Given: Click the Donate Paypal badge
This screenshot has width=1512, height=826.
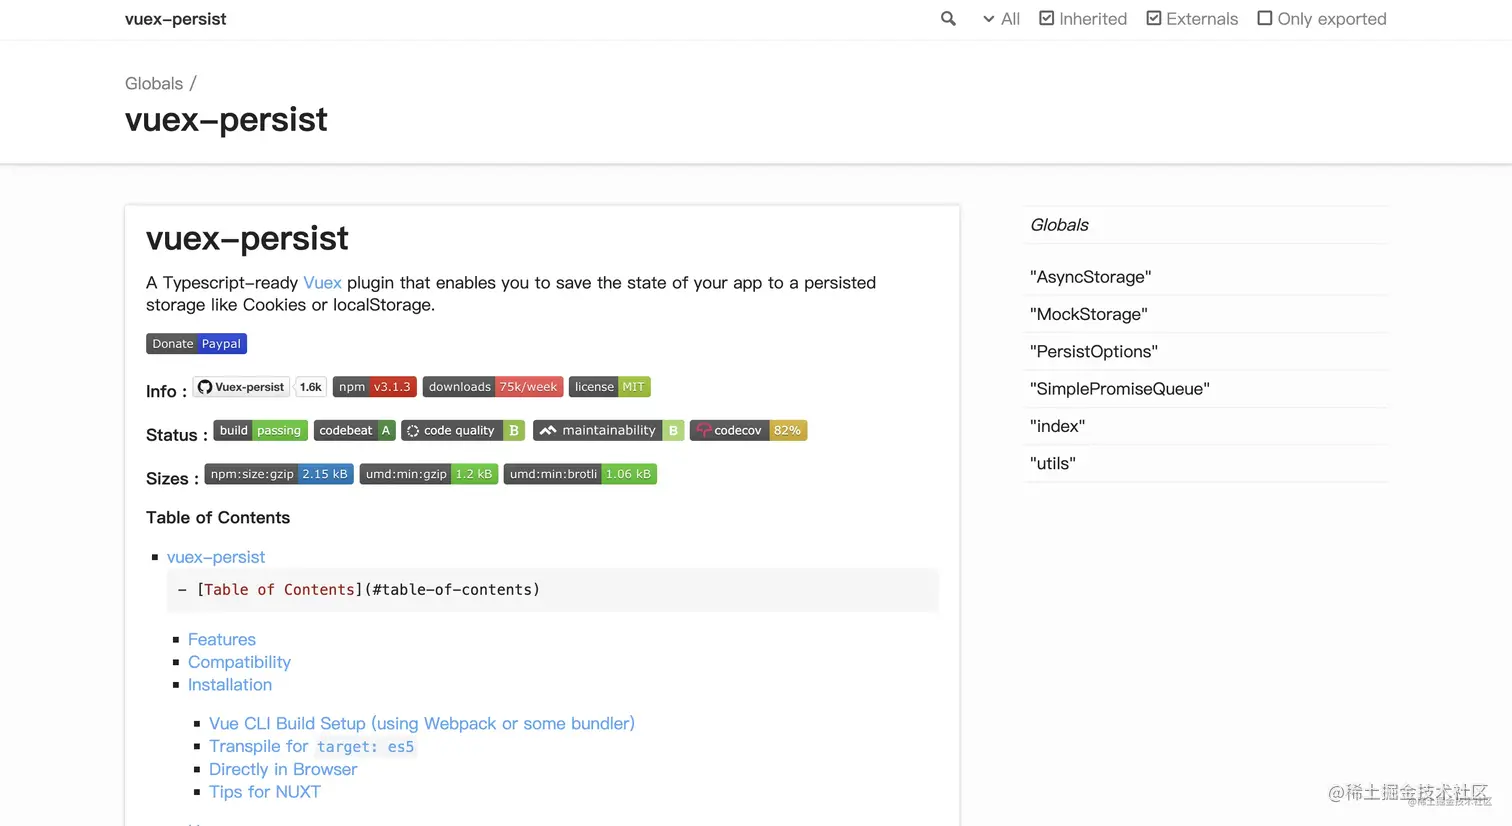Looking at the screenshot, I should point(196,344).
